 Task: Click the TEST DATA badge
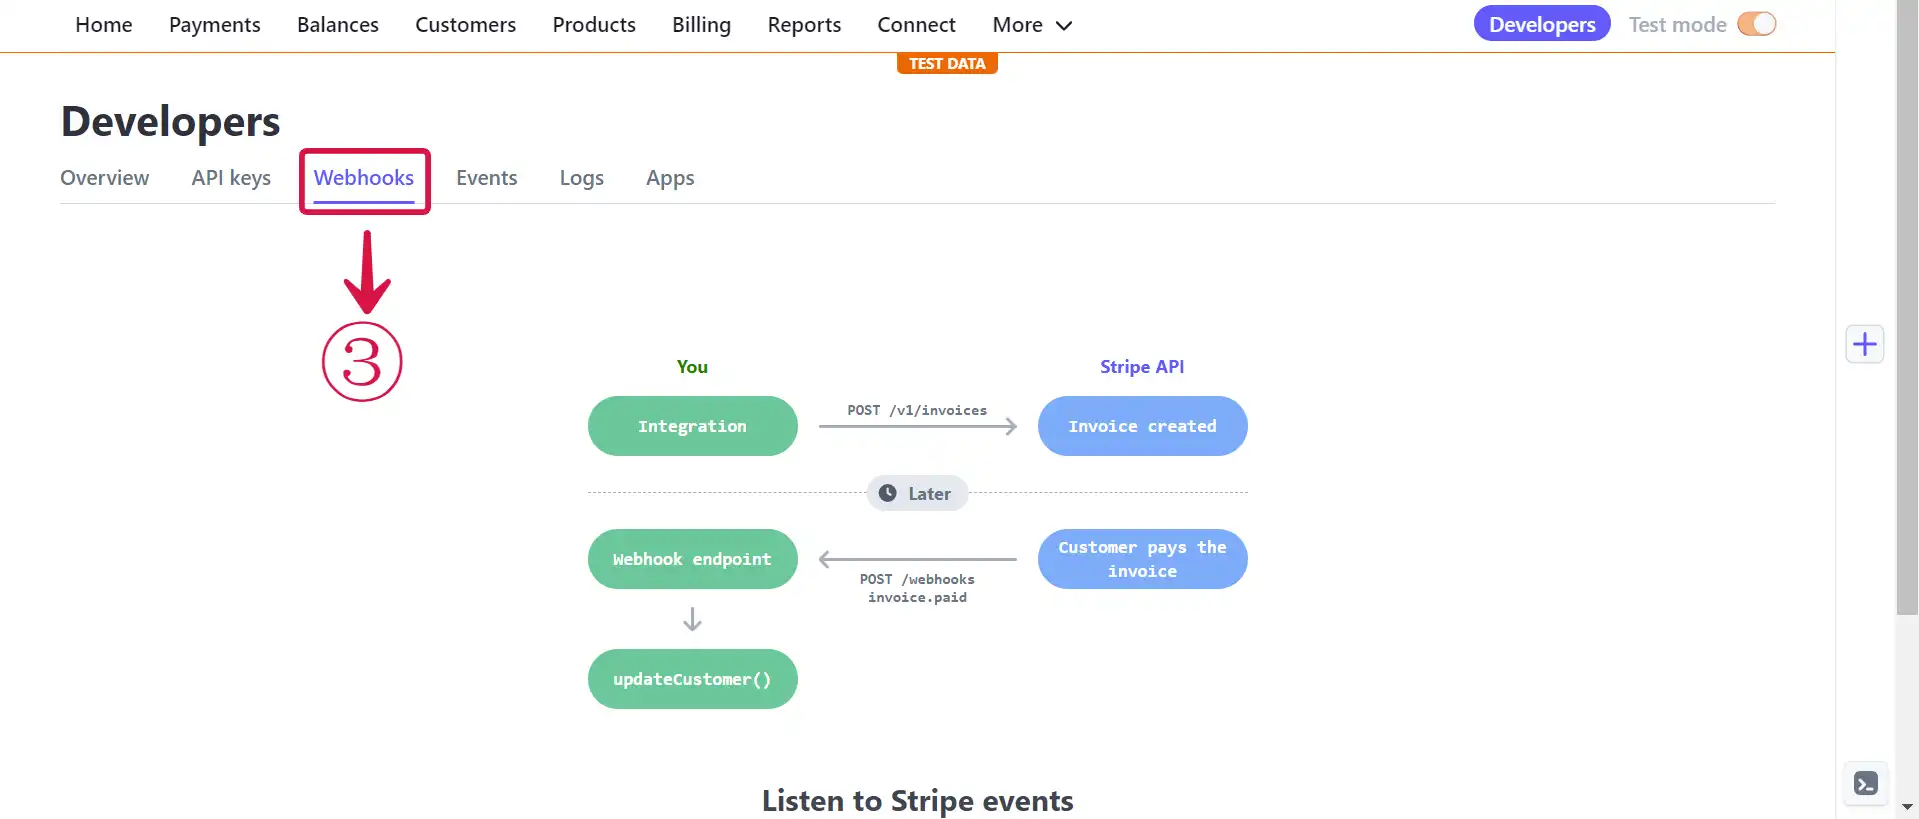point(947,63)
